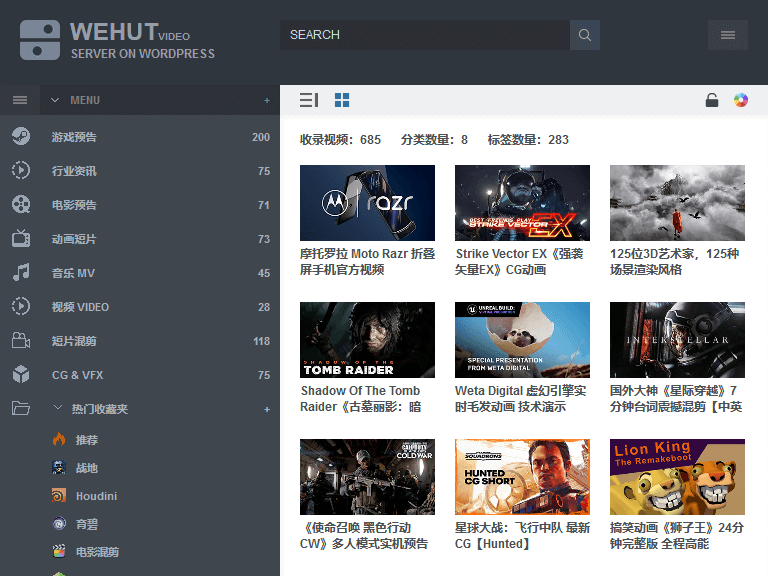The height and width of the screenshot is (576, 768).
Task: Open the Call of Duty Cold War thumbnail
Action: 367,477
